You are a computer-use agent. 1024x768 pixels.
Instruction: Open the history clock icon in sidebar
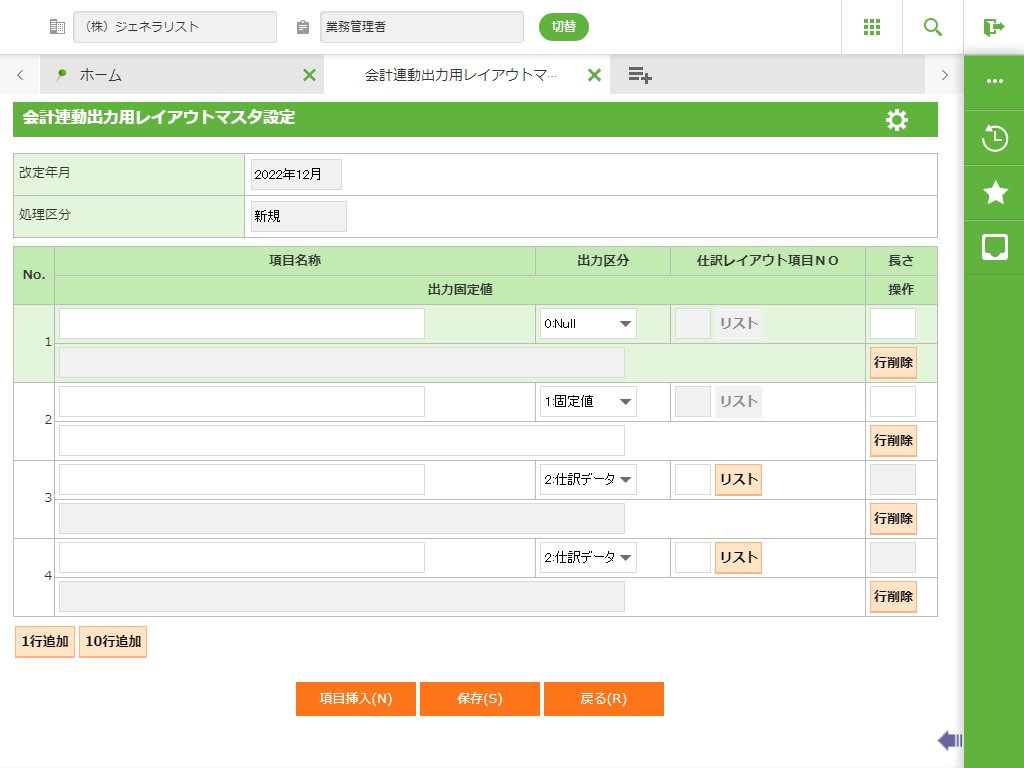995,138
